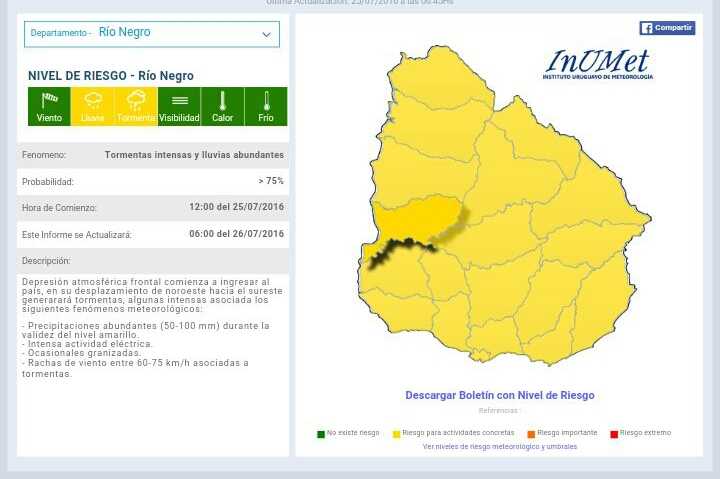Click the Facebook Compartir share button
The width and height of the screenshot is (720, 479).
coord(667,28)
